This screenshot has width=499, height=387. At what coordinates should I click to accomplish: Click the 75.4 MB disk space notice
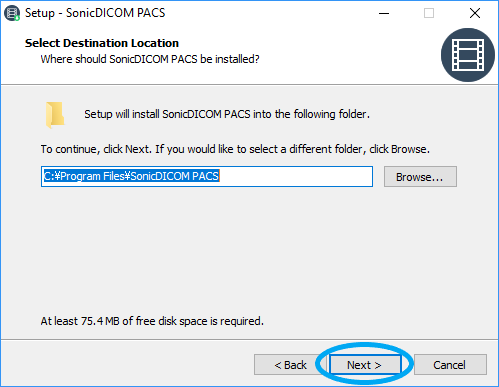tap(152, 321)
